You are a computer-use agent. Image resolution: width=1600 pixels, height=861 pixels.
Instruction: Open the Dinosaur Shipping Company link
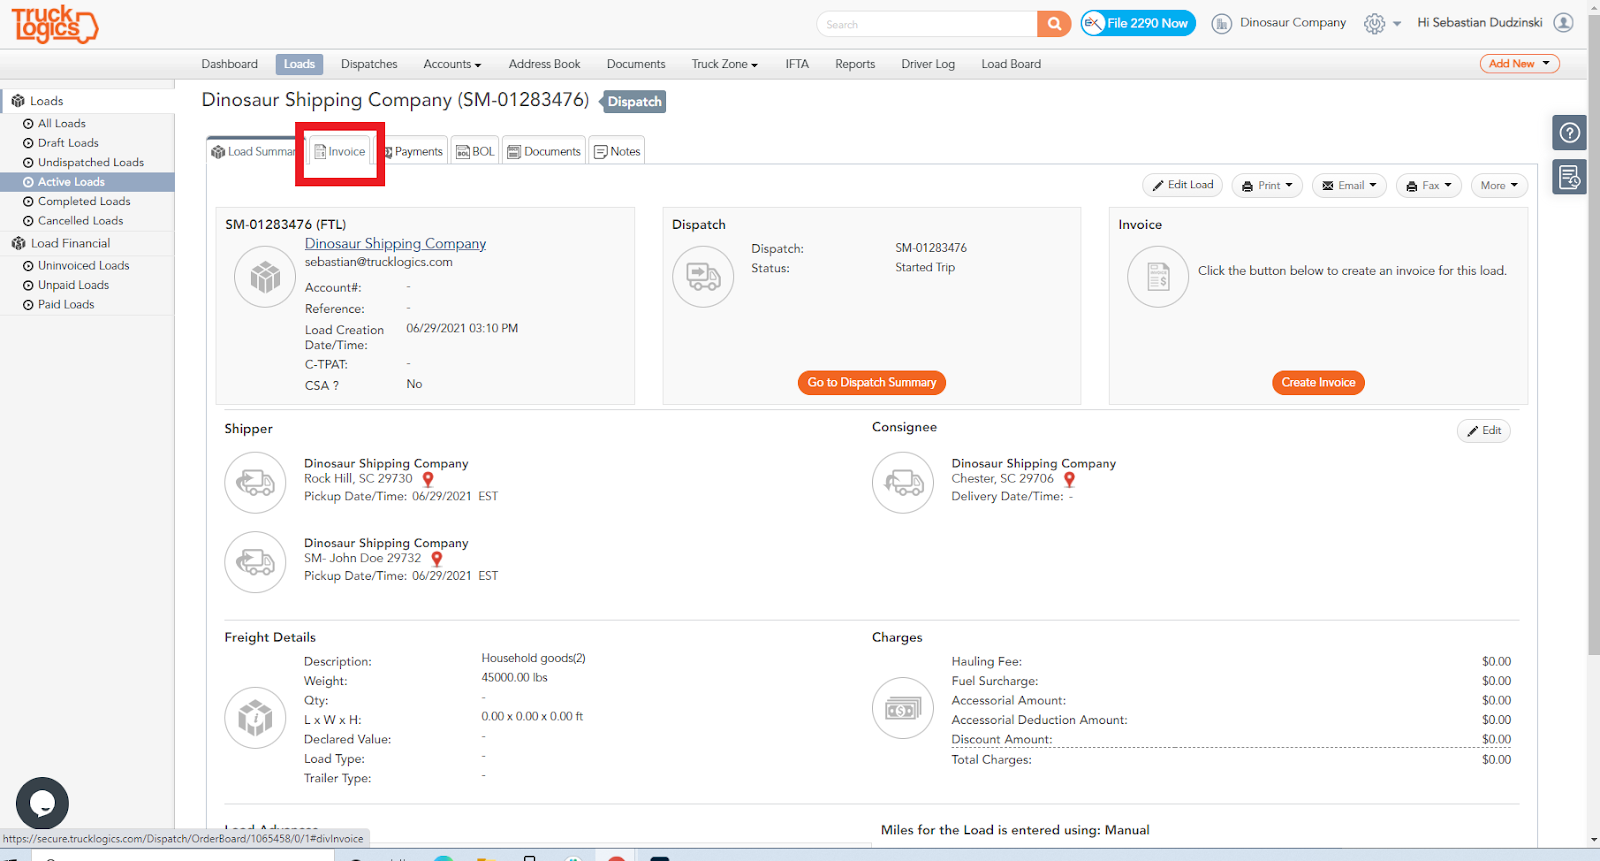tap(395, 244)
